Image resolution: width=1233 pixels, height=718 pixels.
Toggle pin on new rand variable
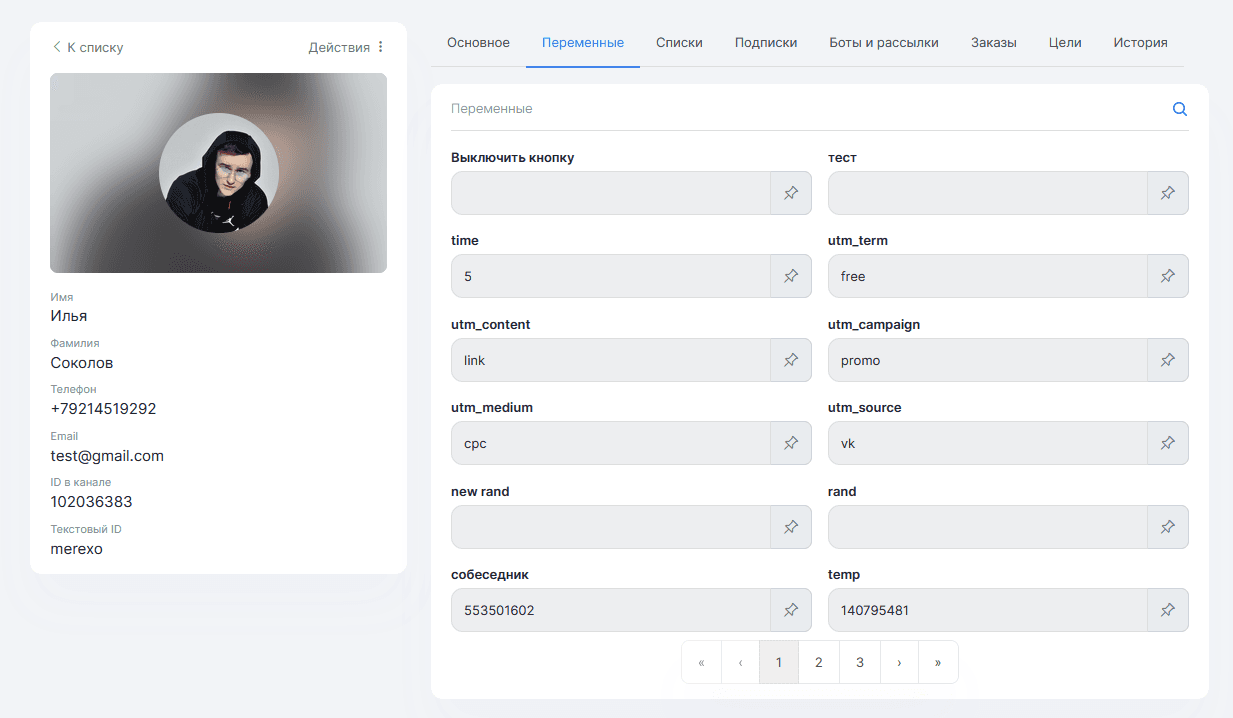pos(790,527)
